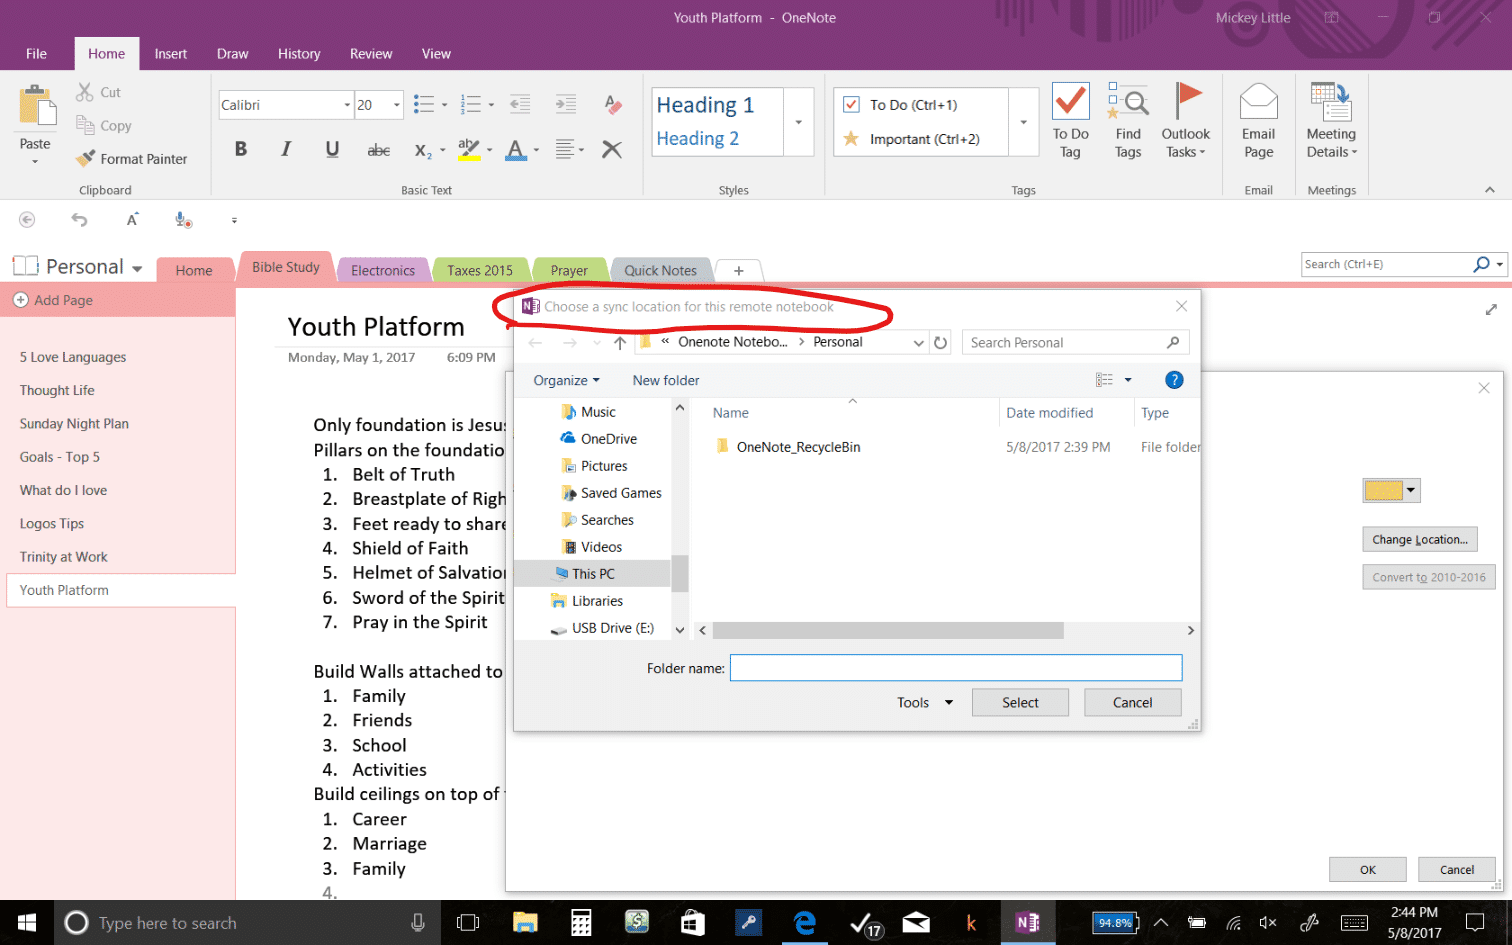Go up one folder level in dialog
Screen dimensions: 1512x945
pyautogui.click(x=620, y=343)
